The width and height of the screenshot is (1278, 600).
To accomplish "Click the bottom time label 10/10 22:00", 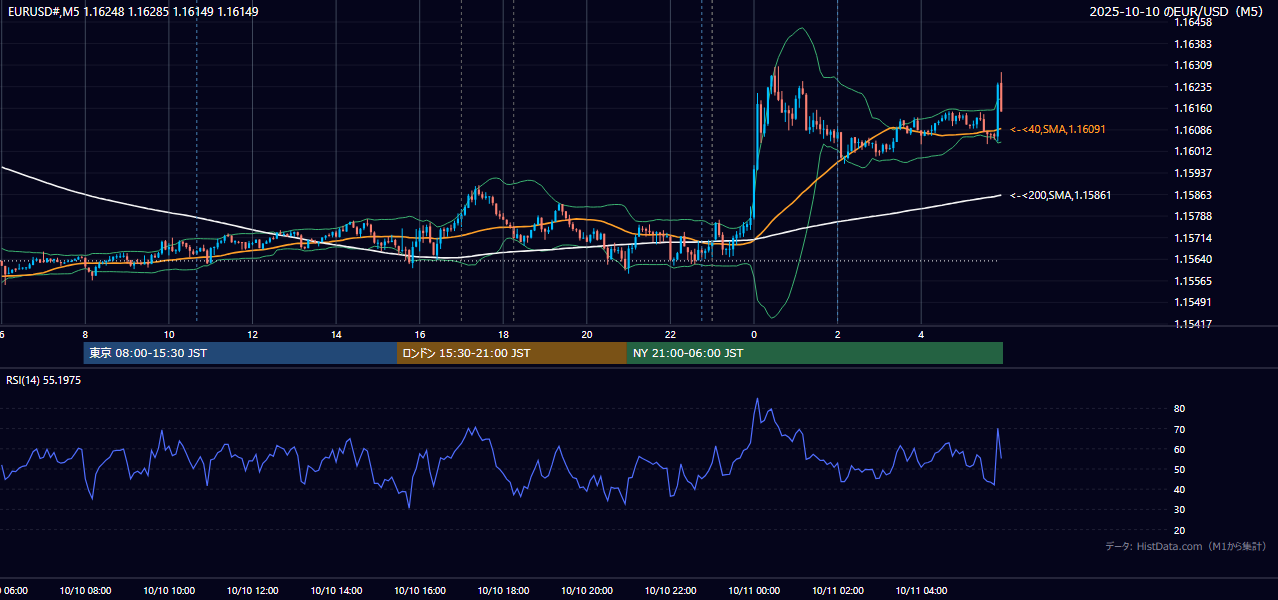I will tap(670, 591).
